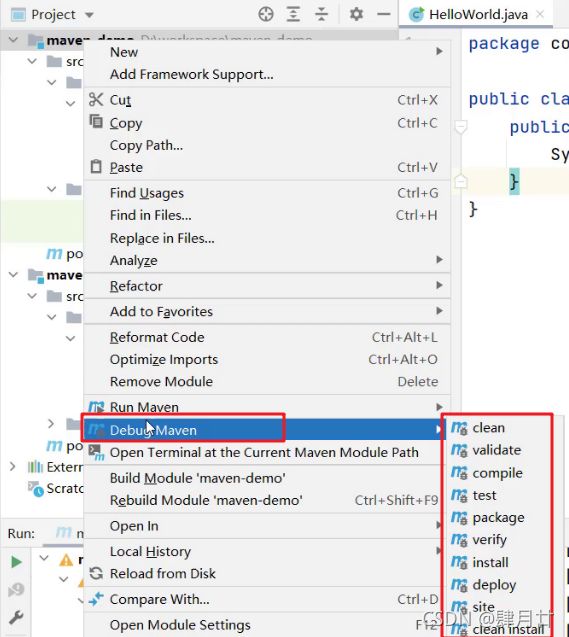Switch to HelloWorld.java editor tab

click(x=478, y=15)
